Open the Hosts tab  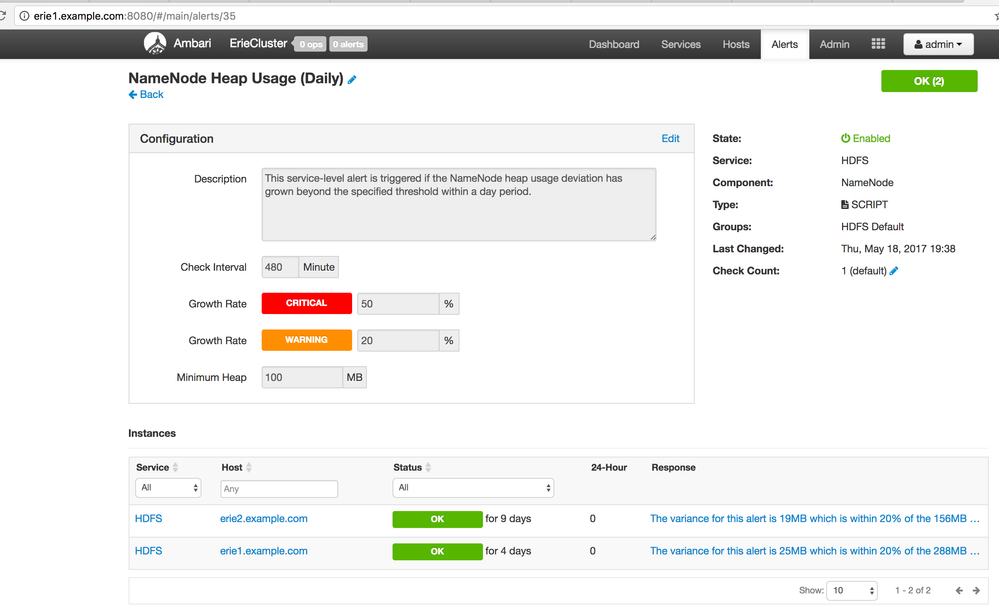pos(736,44)
